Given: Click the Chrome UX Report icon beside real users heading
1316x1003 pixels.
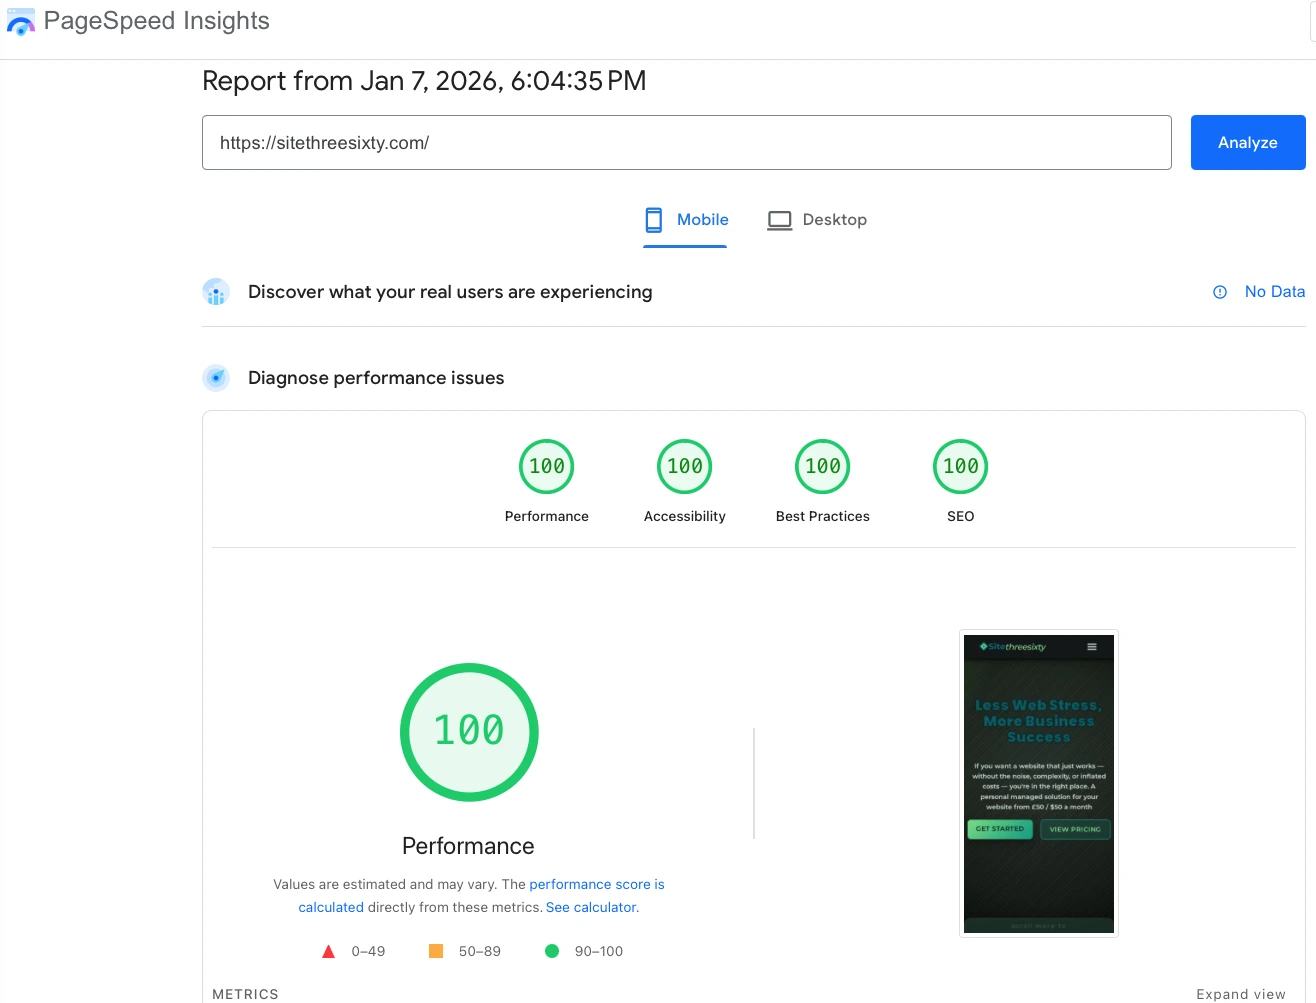Looking at the screenshot, I should pos(216,291).
